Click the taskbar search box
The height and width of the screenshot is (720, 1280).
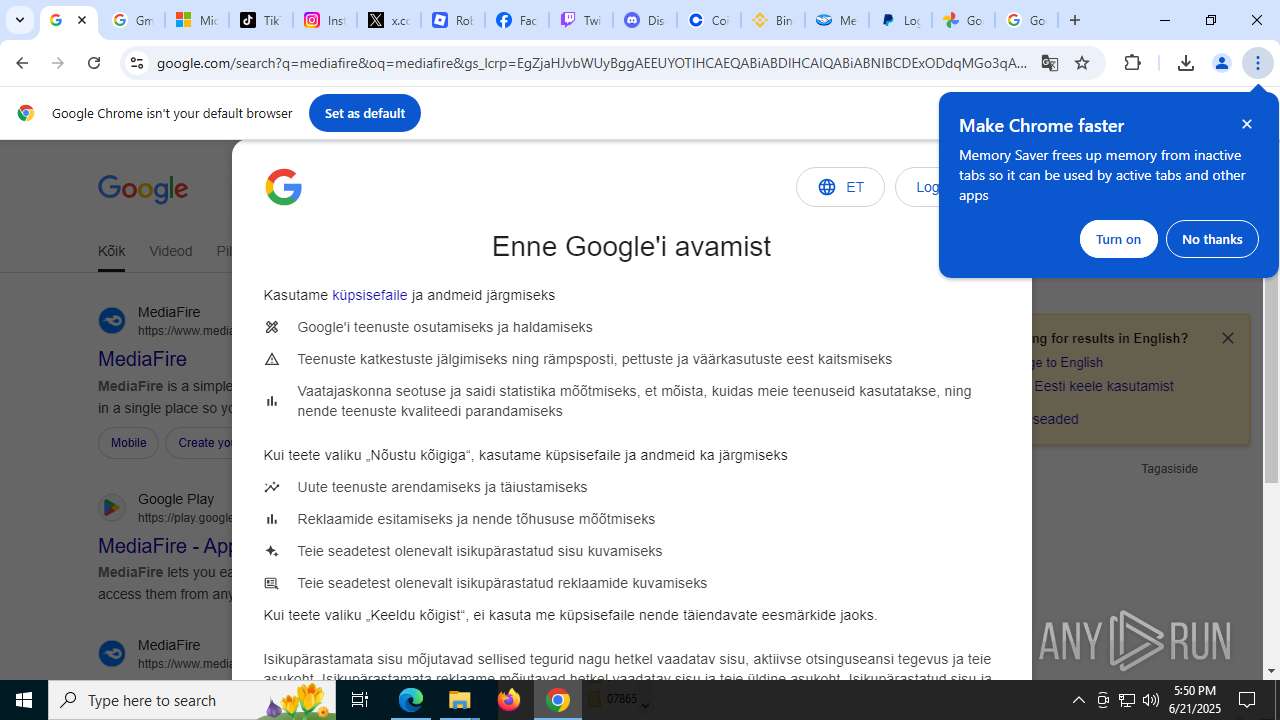click(193, 700)
